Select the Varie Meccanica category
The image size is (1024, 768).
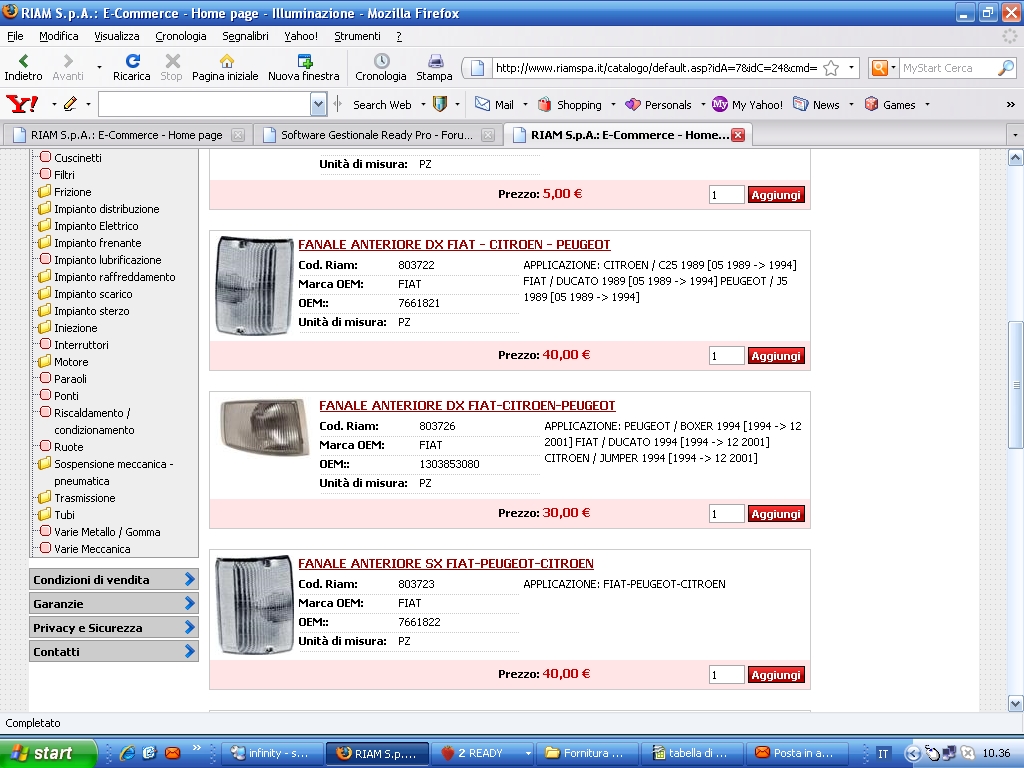pyautogui.click(x=92, y=549)
